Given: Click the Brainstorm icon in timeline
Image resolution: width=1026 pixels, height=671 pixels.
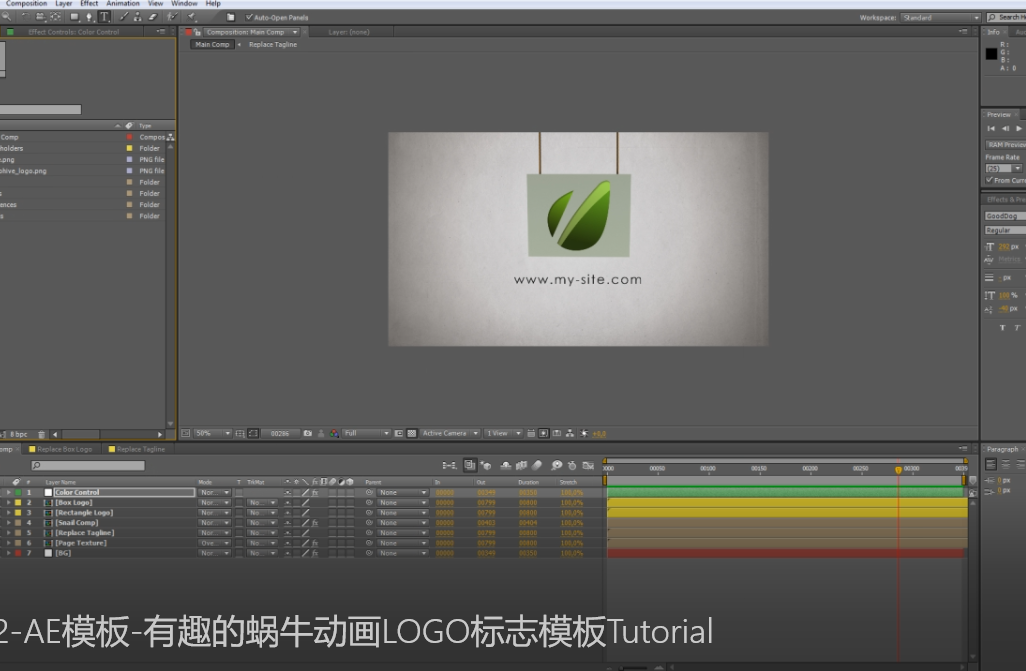Looking at the screenshot, I should pyautogui.click(x=557, y=465).
